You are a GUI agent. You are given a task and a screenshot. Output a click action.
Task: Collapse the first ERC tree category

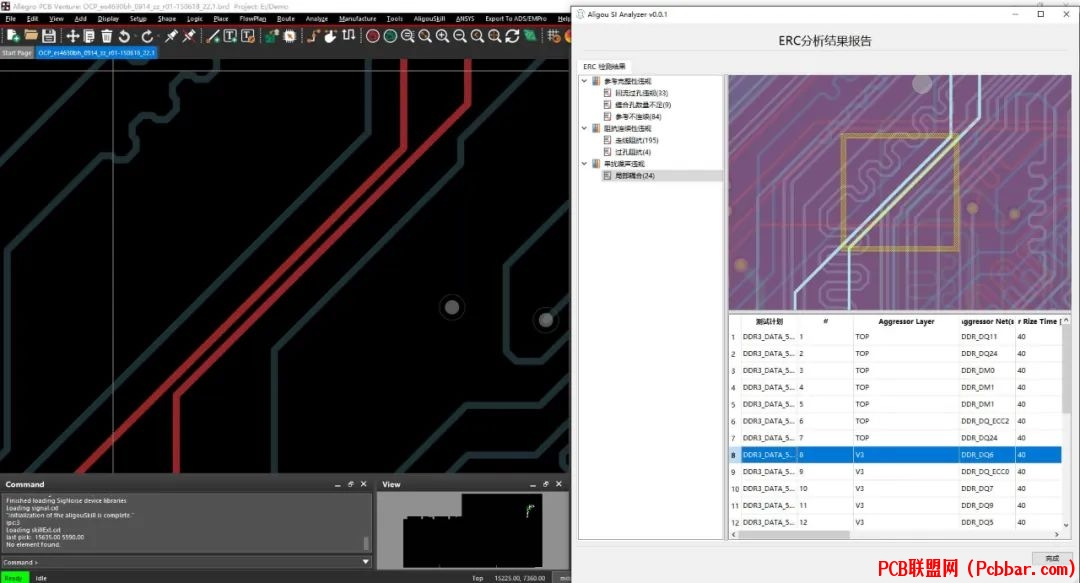585,81
